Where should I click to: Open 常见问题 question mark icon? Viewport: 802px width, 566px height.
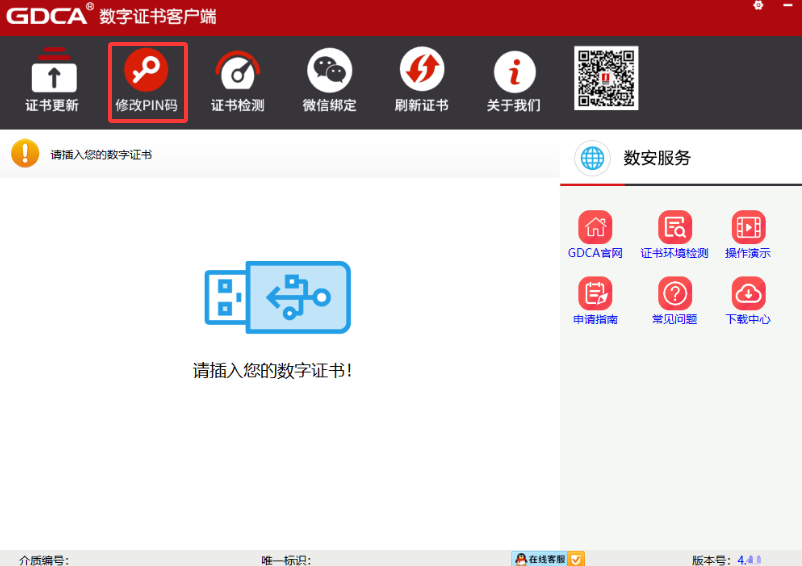coord(674,294)
